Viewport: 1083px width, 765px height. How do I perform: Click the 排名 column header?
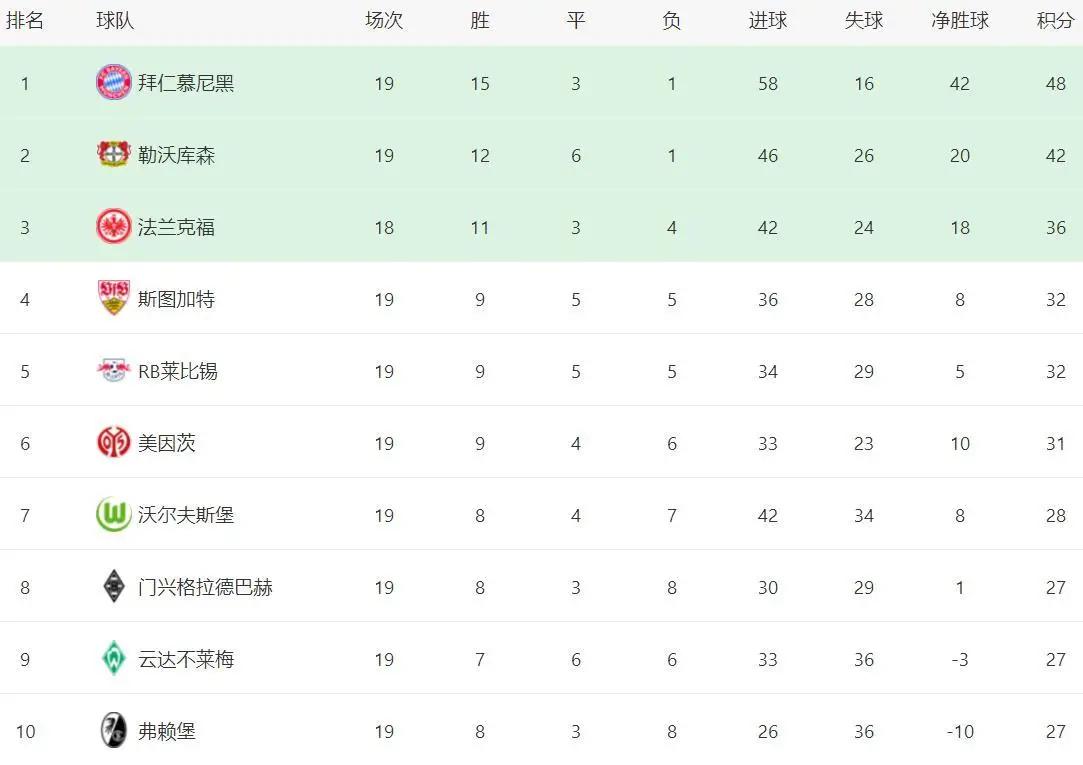pos(25,21)
